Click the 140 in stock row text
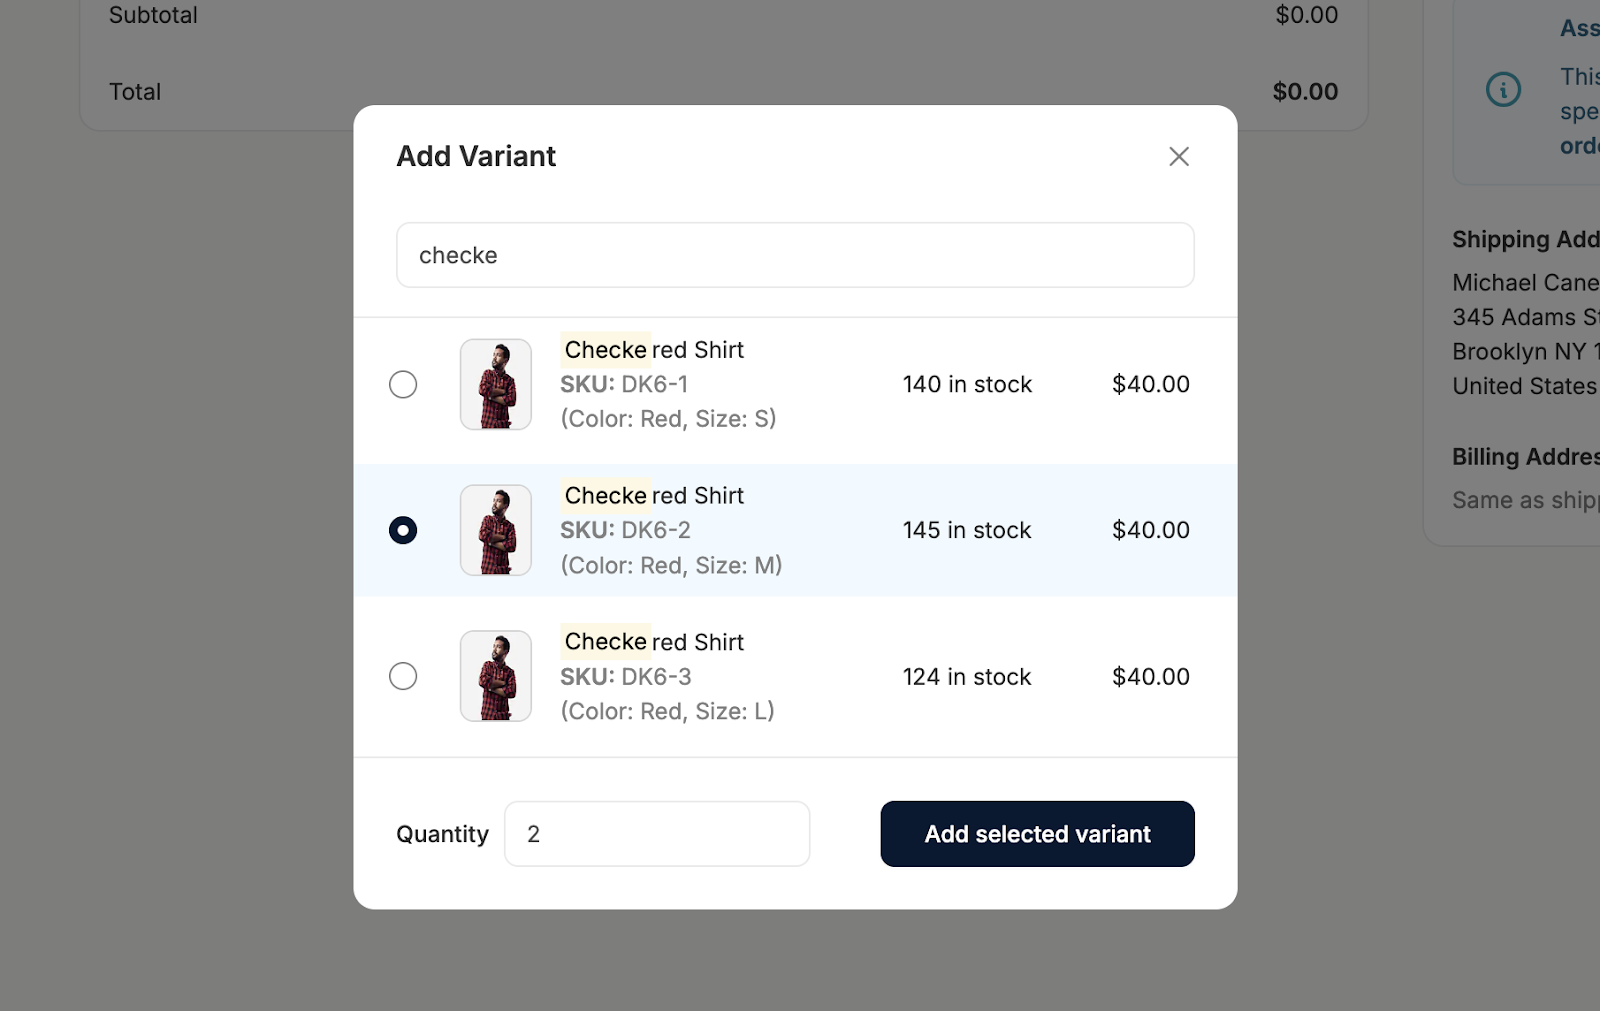Viewport: 1600px width, 1011px height. 967,384
